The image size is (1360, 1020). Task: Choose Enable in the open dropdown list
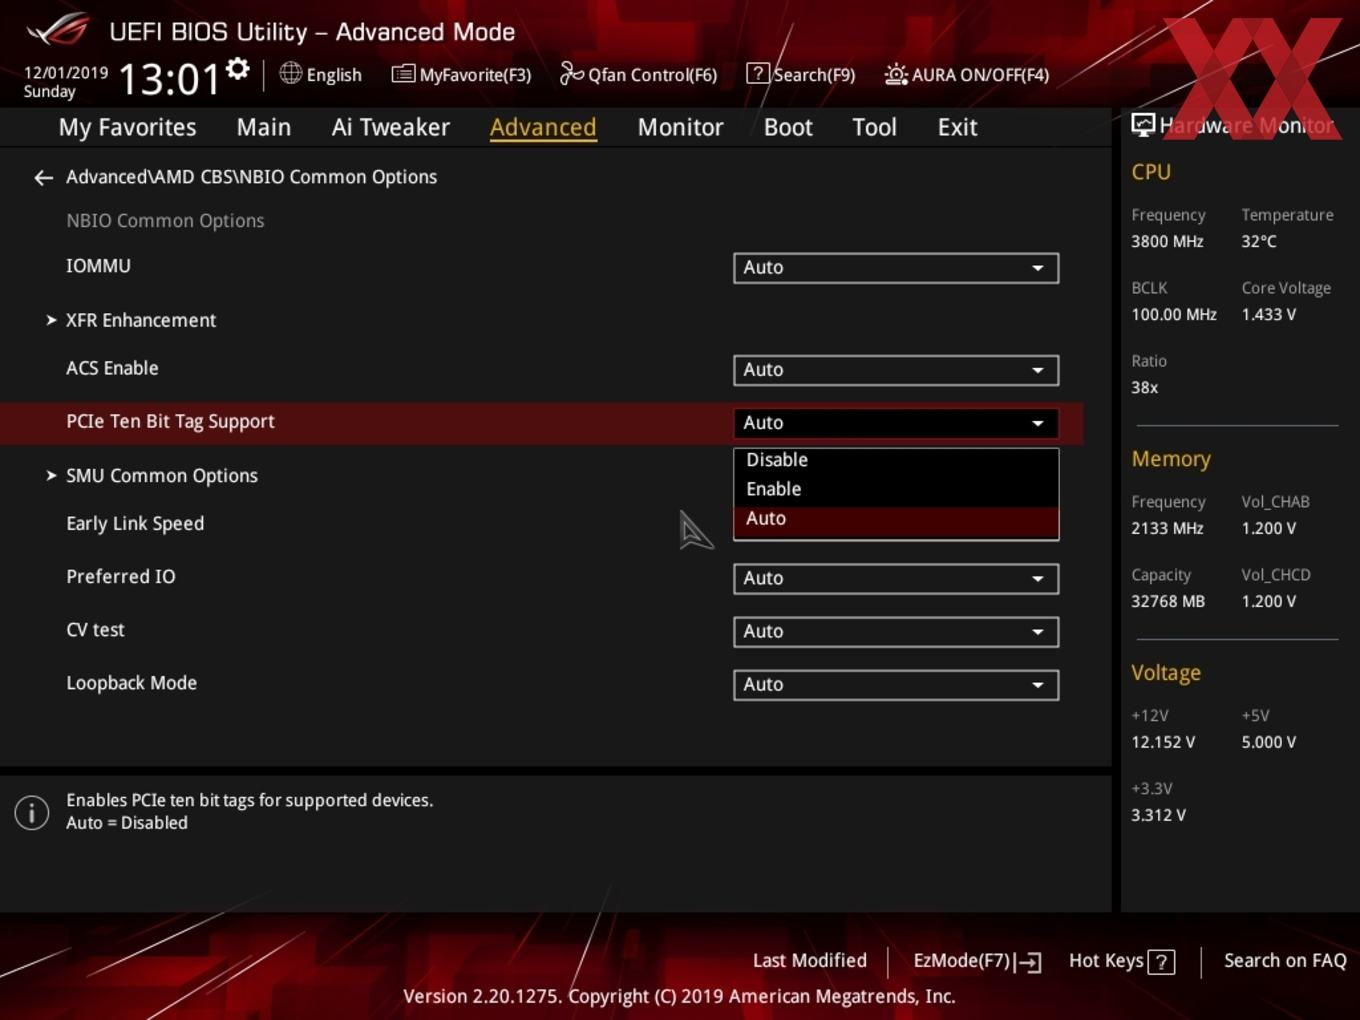(896, 489)
